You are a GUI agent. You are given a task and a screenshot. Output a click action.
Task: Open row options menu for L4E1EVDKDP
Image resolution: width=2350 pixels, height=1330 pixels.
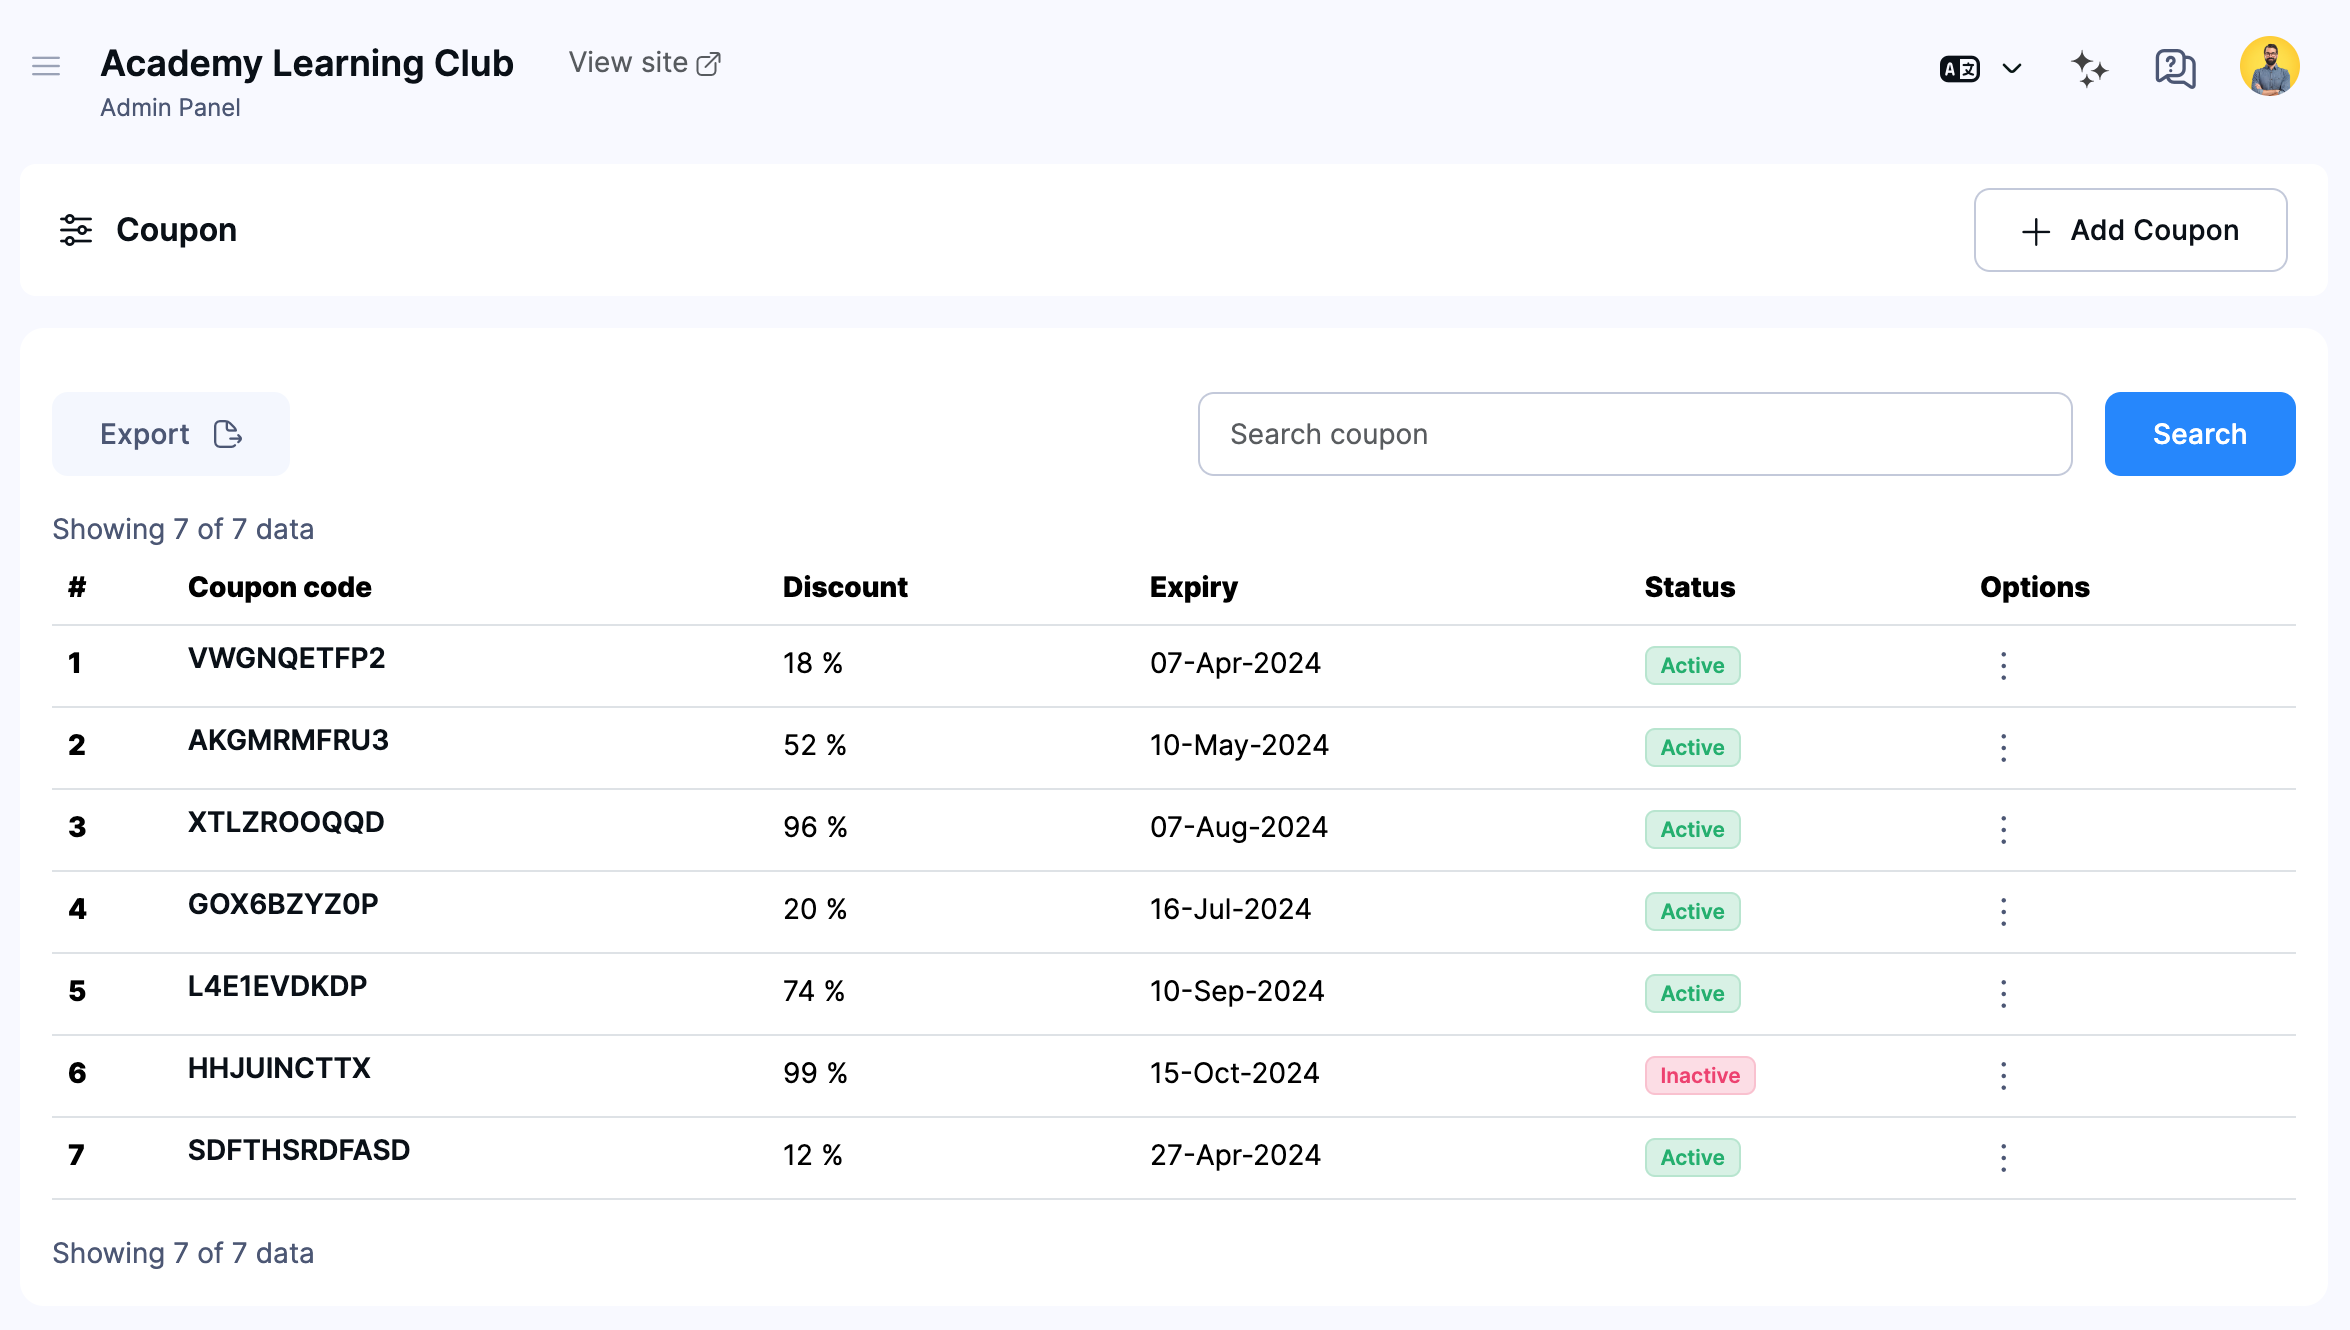click(2004, 993)
